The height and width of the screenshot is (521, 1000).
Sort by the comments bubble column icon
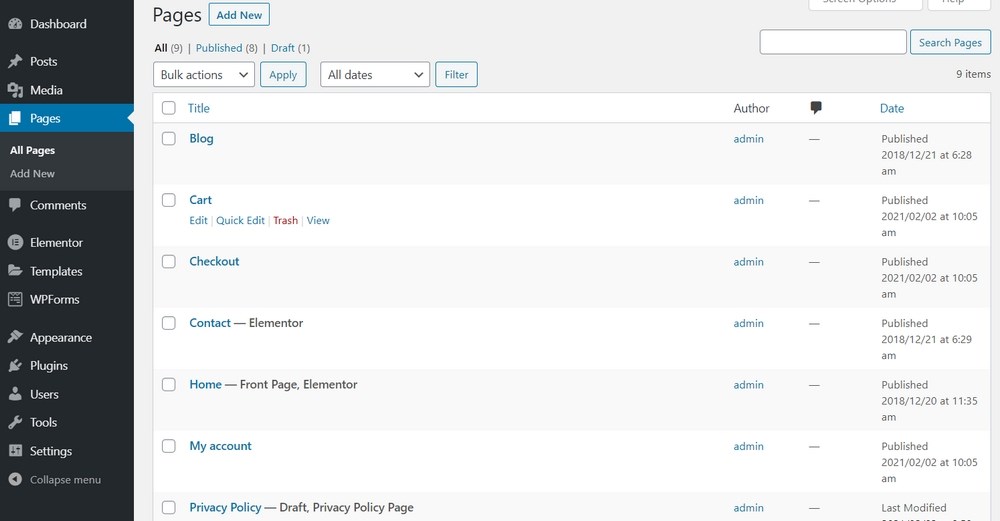pyautogui.click(x=816, y=108)
